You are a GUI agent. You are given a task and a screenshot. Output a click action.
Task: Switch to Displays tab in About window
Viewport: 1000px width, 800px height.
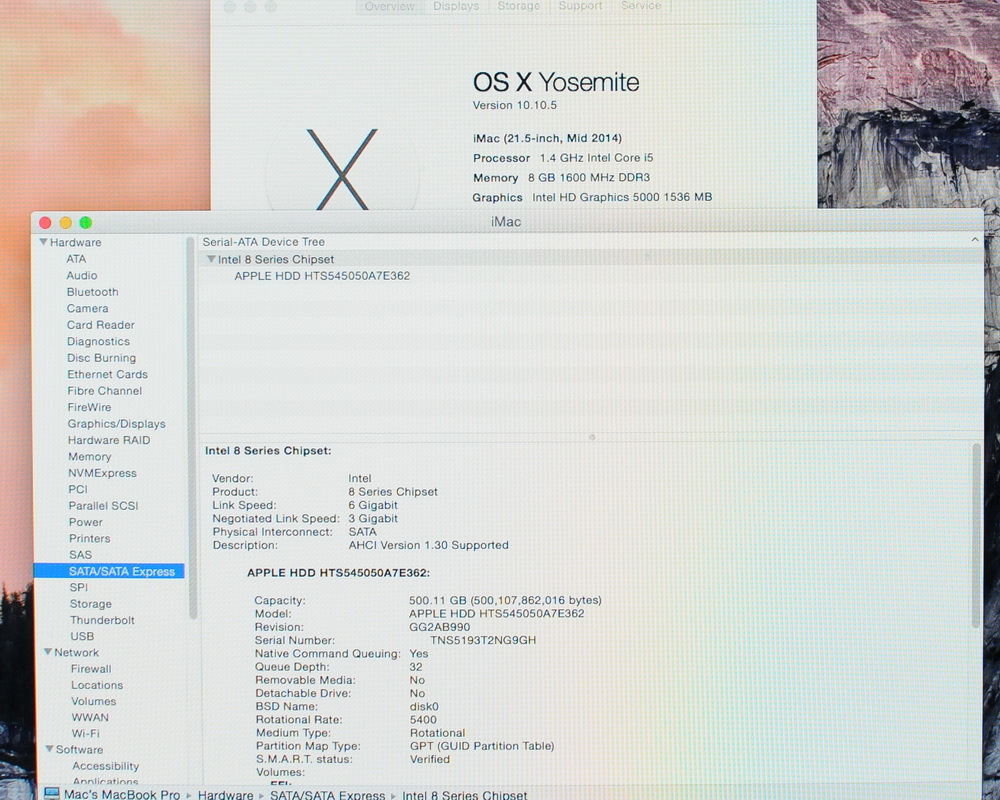point(456,6)
